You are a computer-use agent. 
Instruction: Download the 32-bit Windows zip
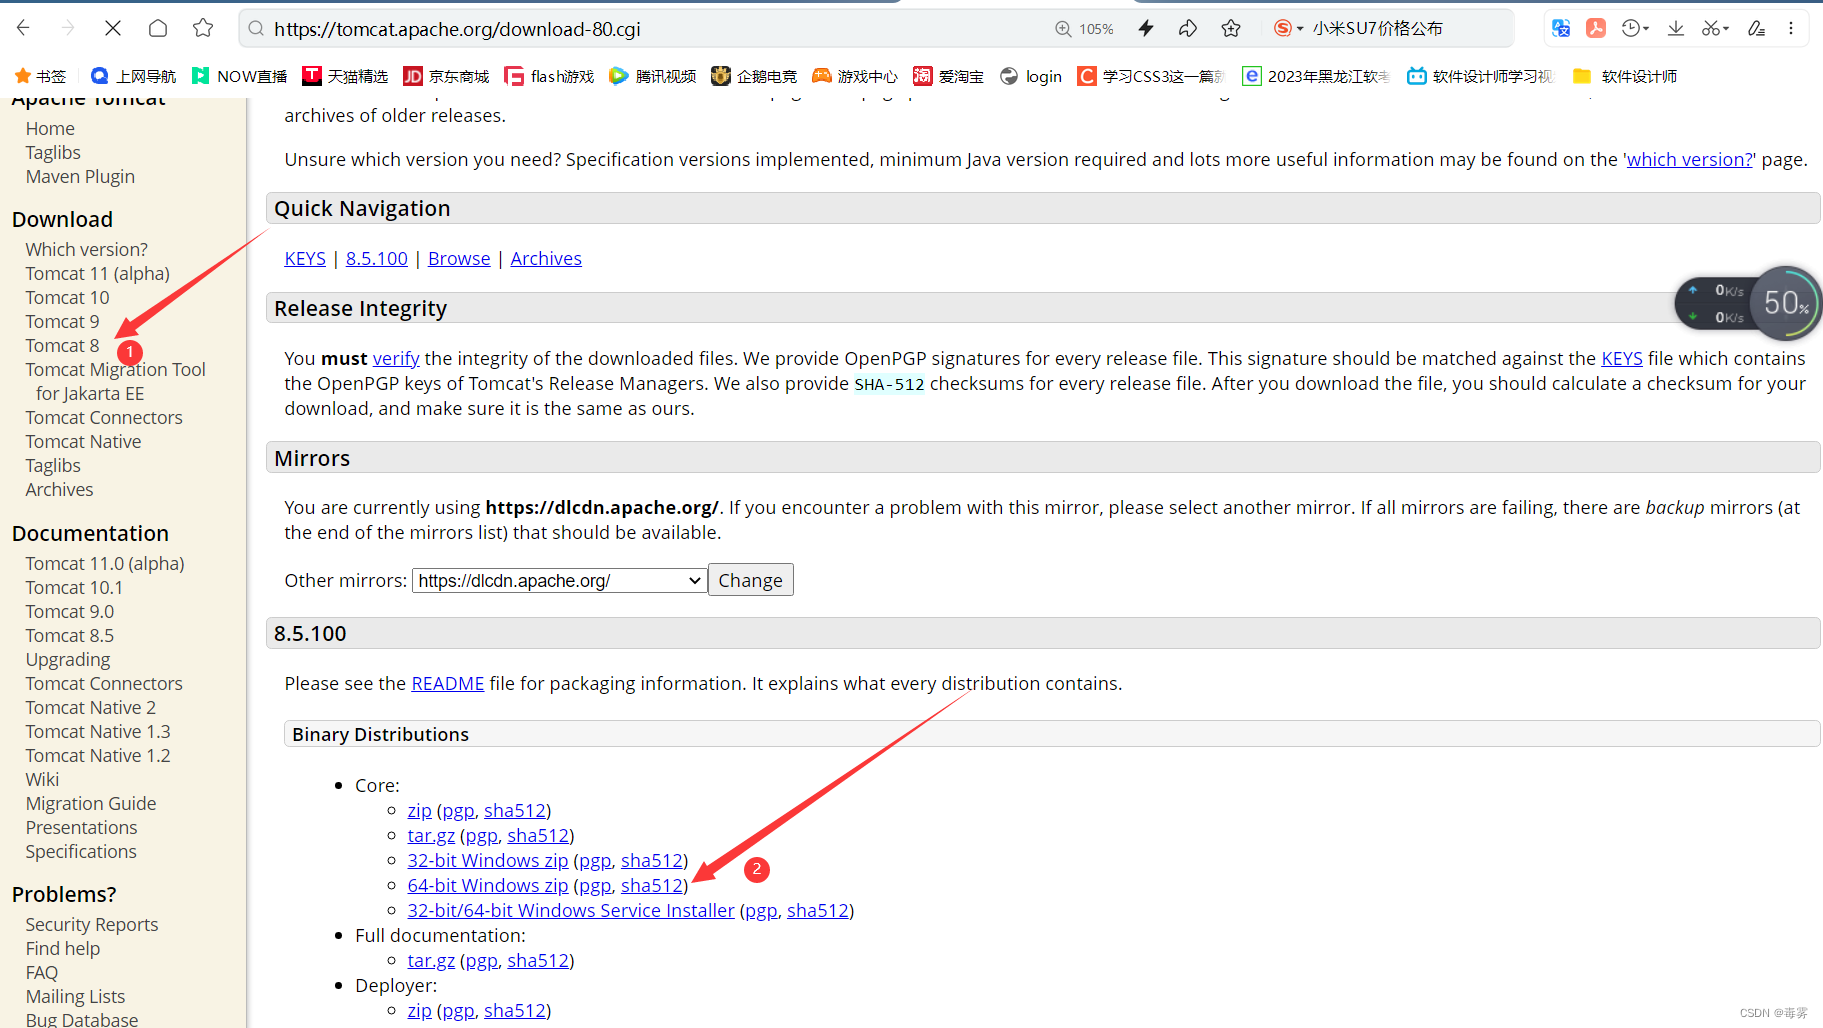coord(488,860)
